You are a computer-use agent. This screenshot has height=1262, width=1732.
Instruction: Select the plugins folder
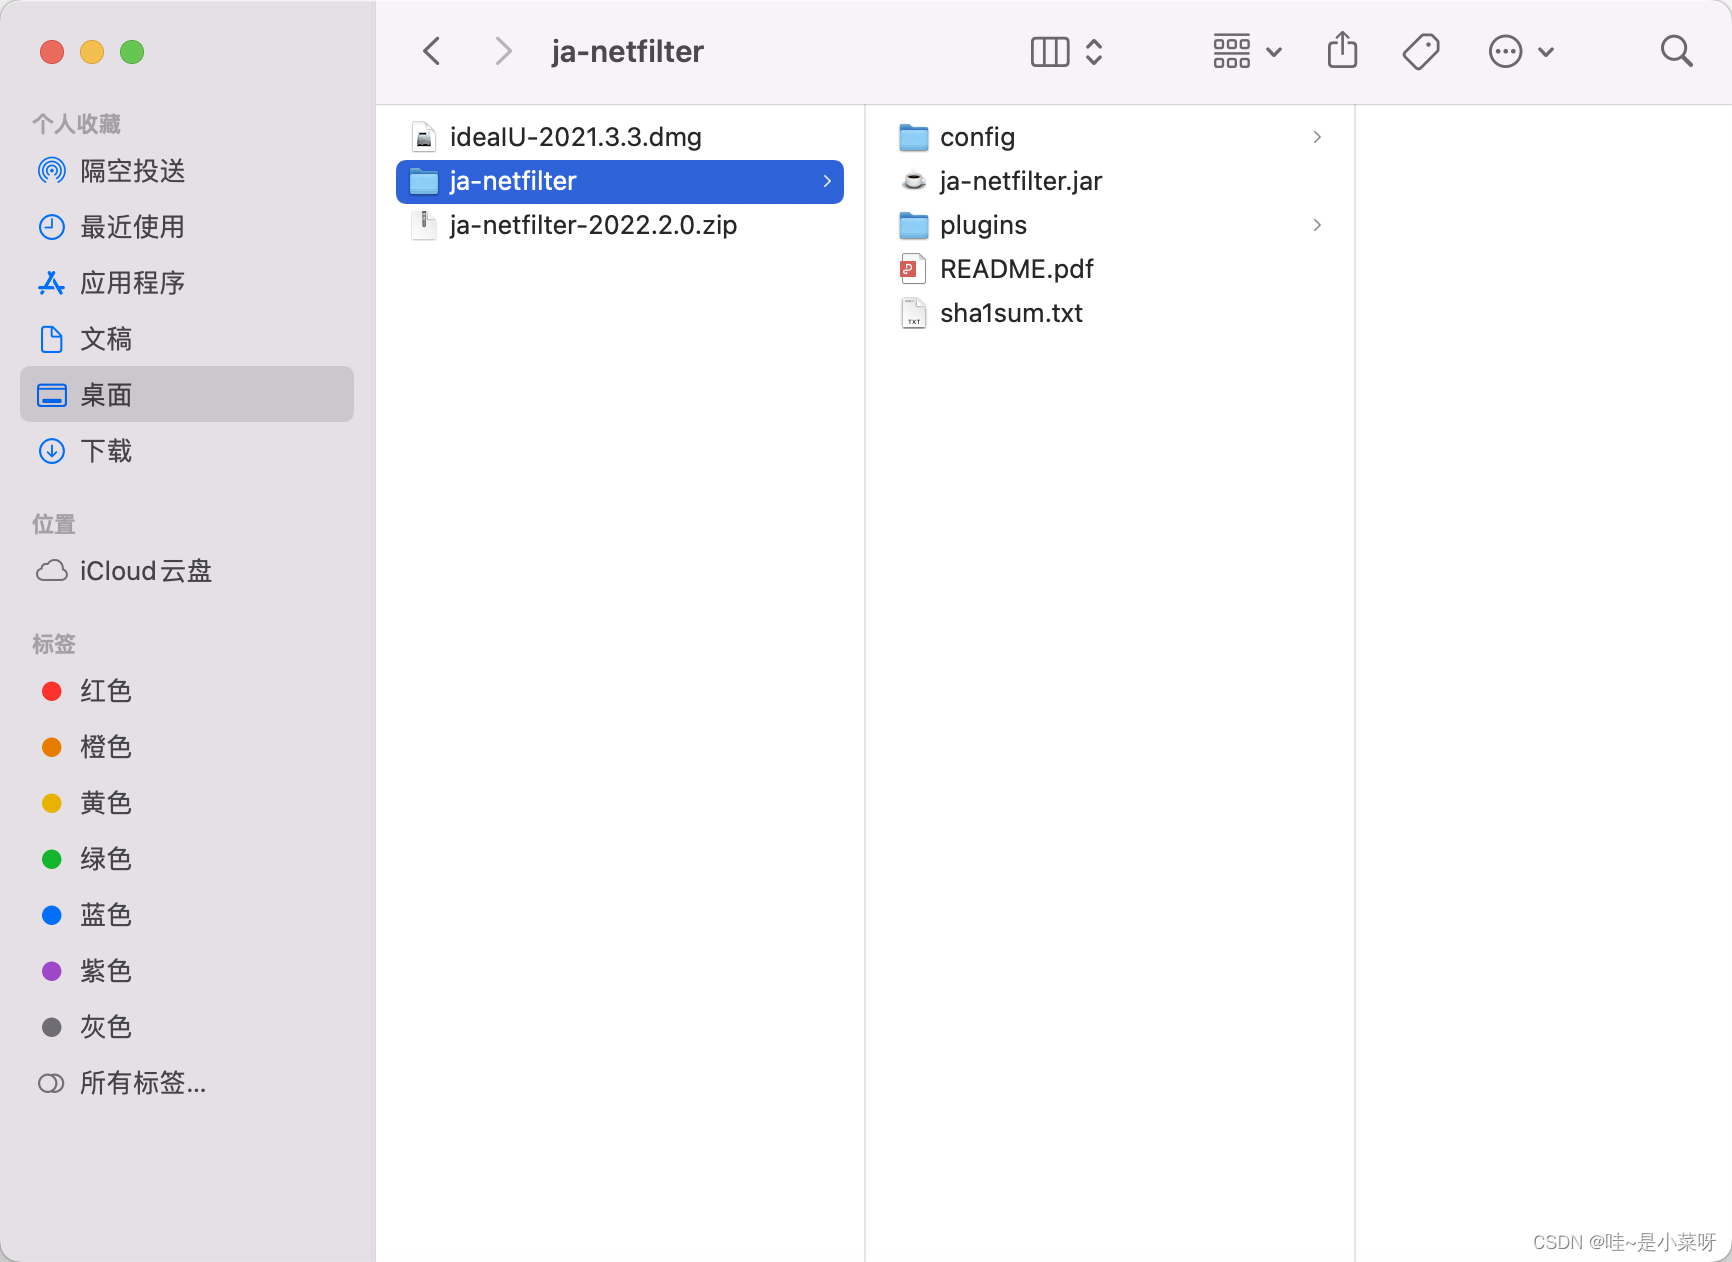[1110, 225]
